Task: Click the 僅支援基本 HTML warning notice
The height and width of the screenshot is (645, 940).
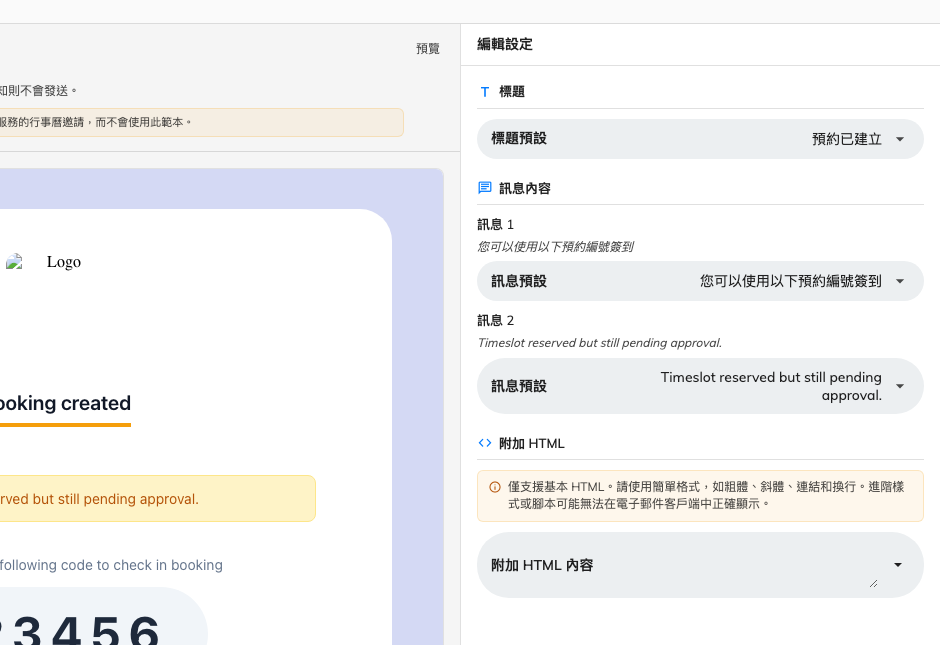Action: (700, 496)
